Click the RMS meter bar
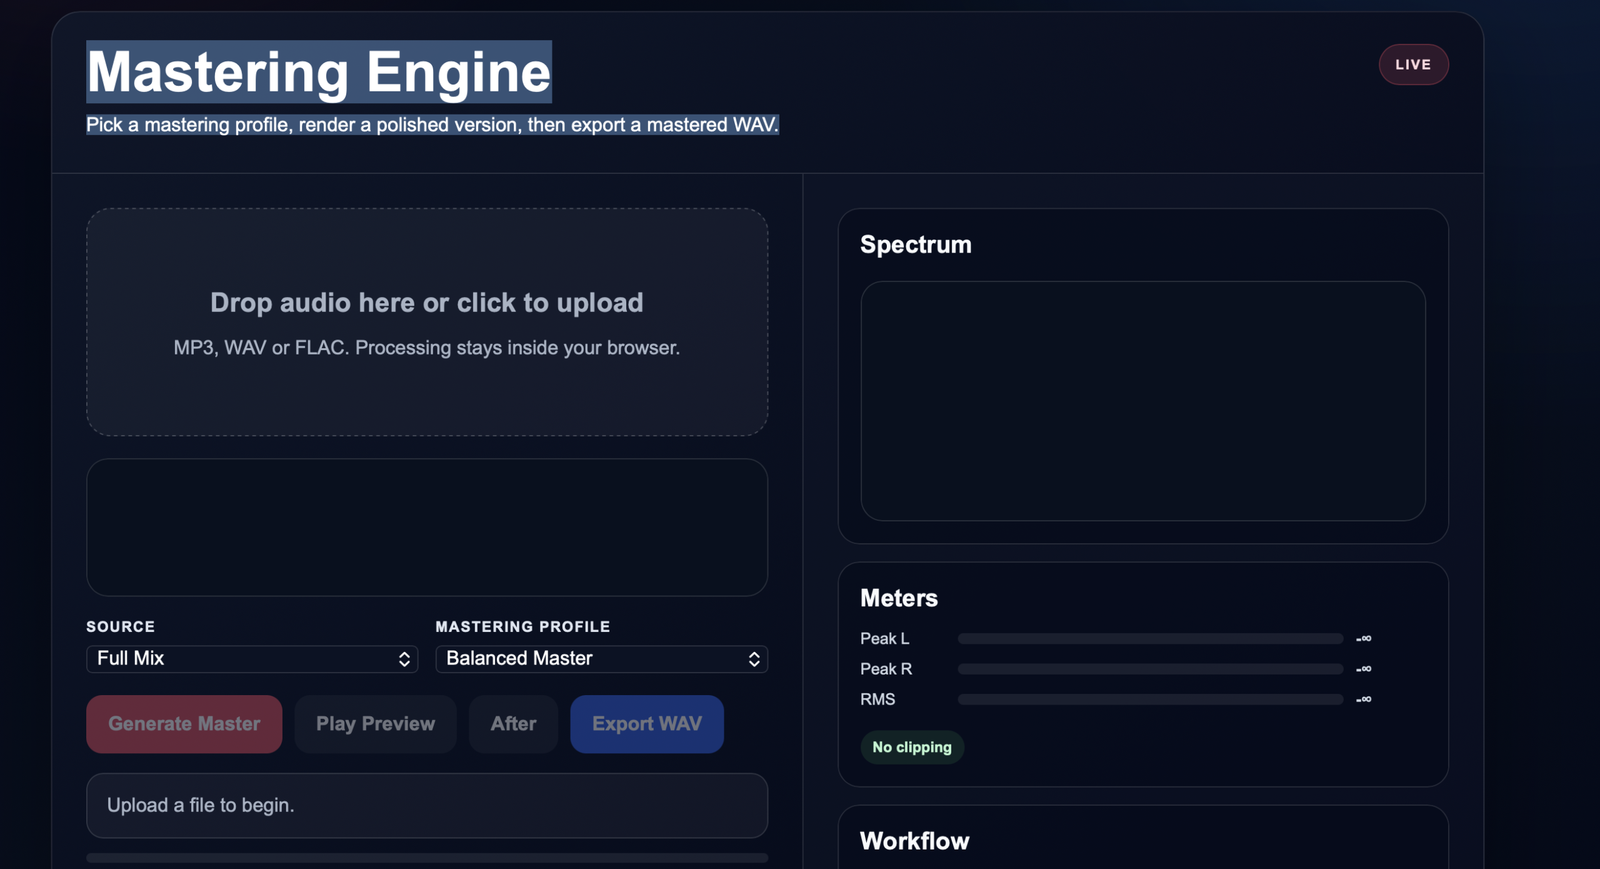This screenshot has width=1600, height=869. [x=1150, y=699]
